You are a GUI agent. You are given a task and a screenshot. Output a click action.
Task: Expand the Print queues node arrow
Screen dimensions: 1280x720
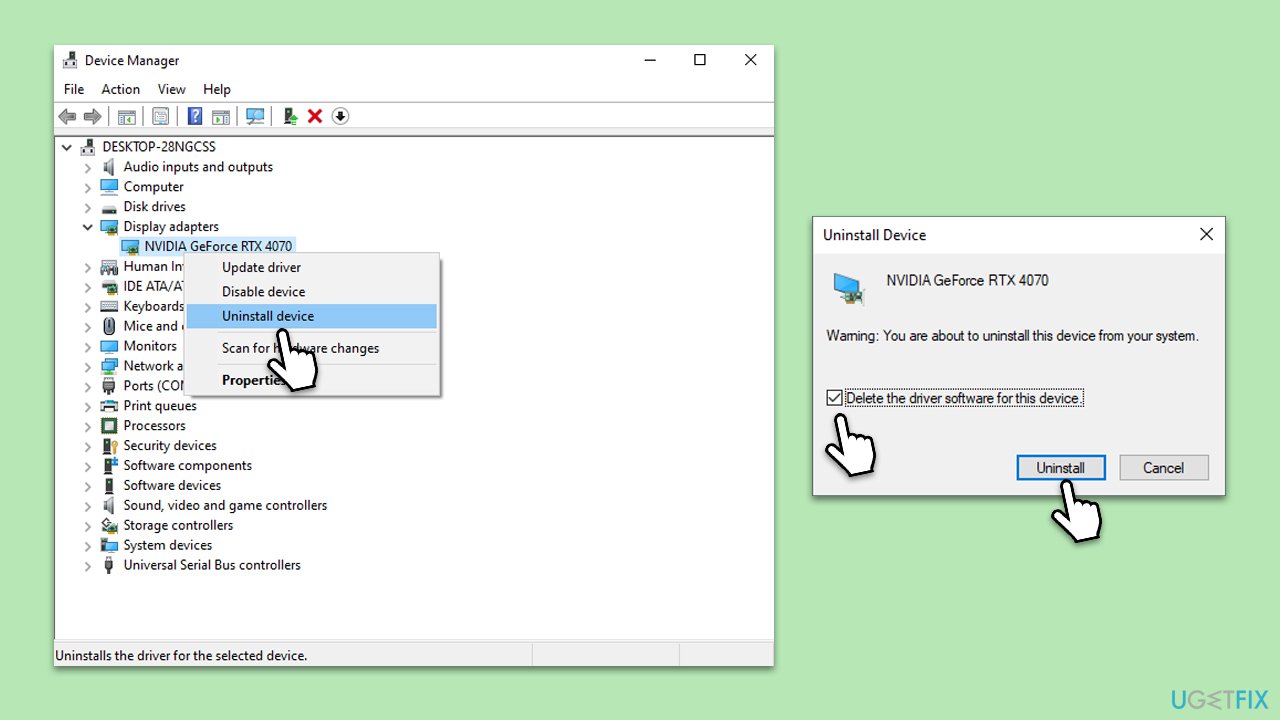88,406
